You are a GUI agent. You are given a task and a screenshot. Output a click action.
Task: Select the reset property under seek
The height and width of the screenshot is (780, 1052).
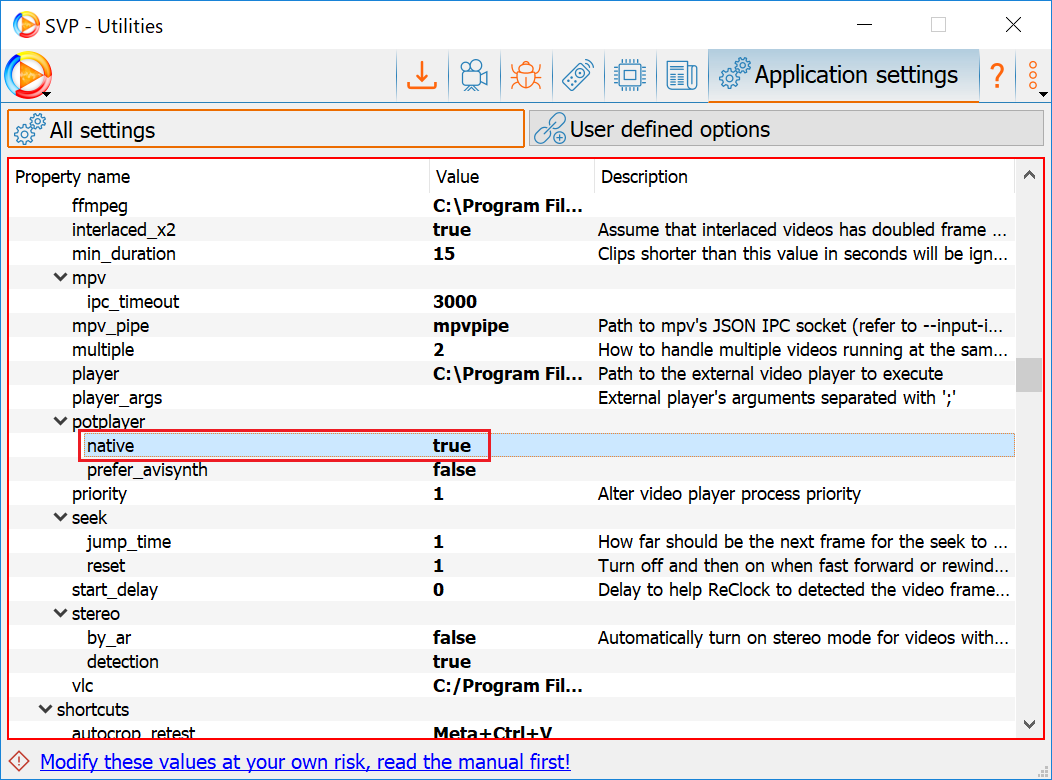(x=511, y=565)
